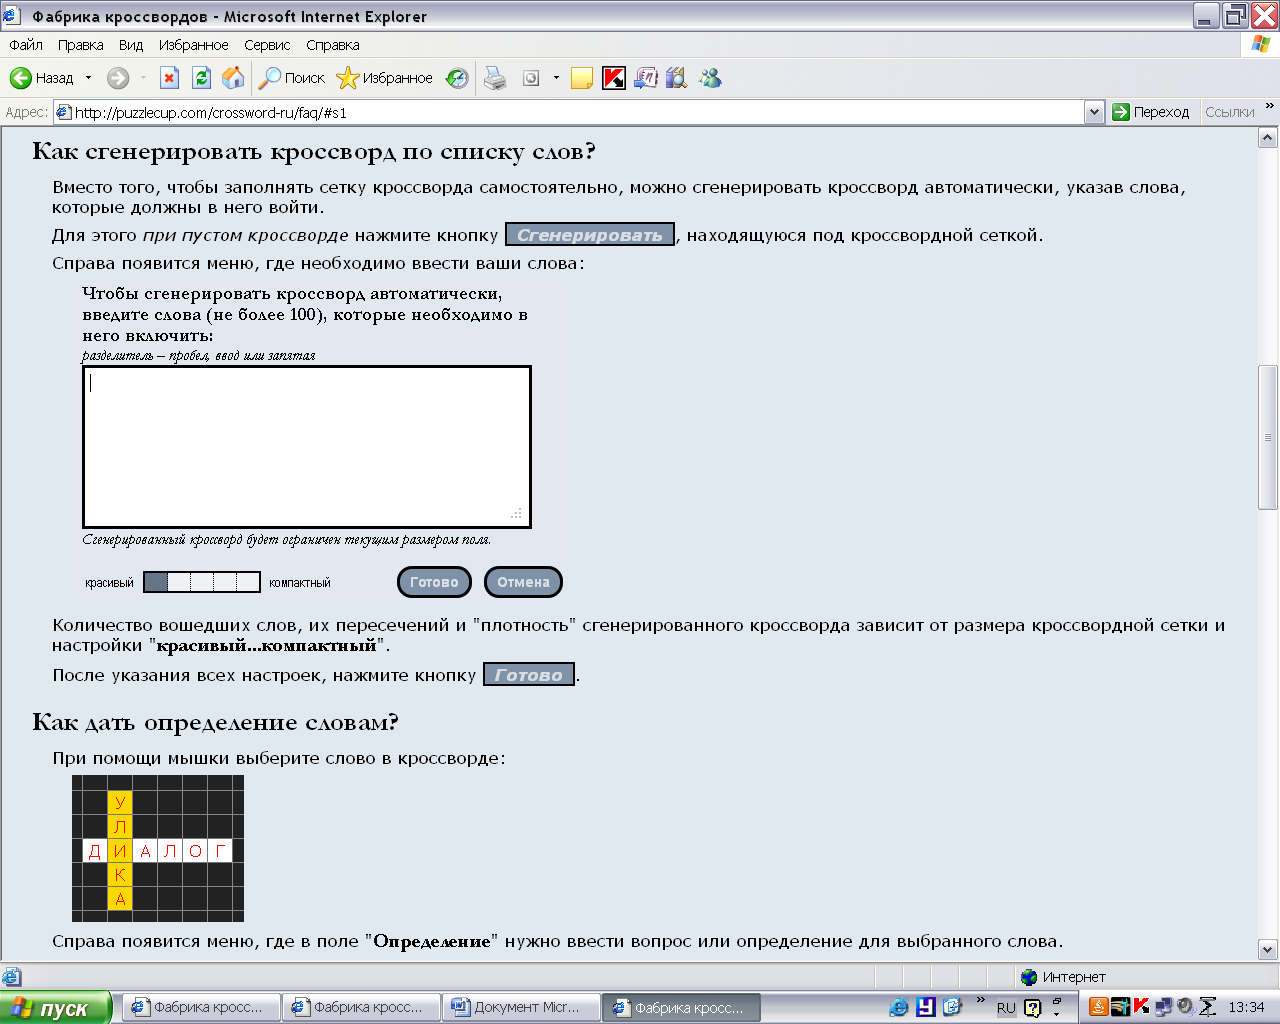Click the black tools tray icon
This screenshot has height=1024, width=1280.
[x=1120, y=1007]
